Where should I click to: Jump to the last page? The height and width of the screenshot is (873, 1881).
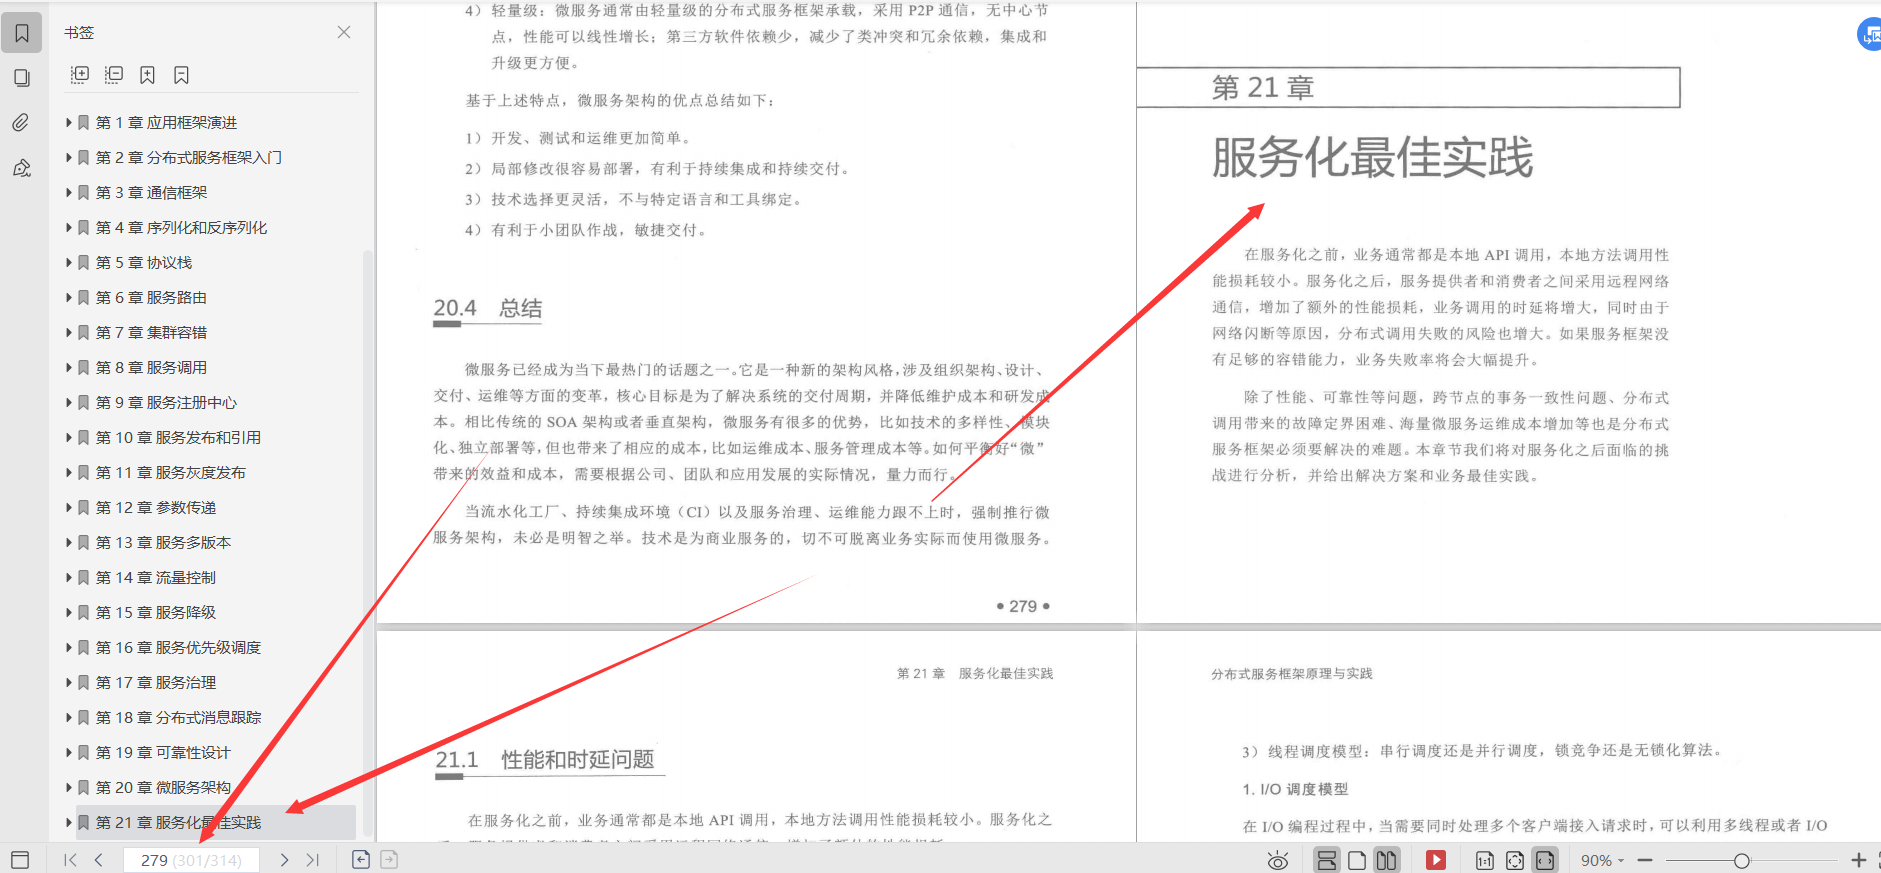[313, 860]
